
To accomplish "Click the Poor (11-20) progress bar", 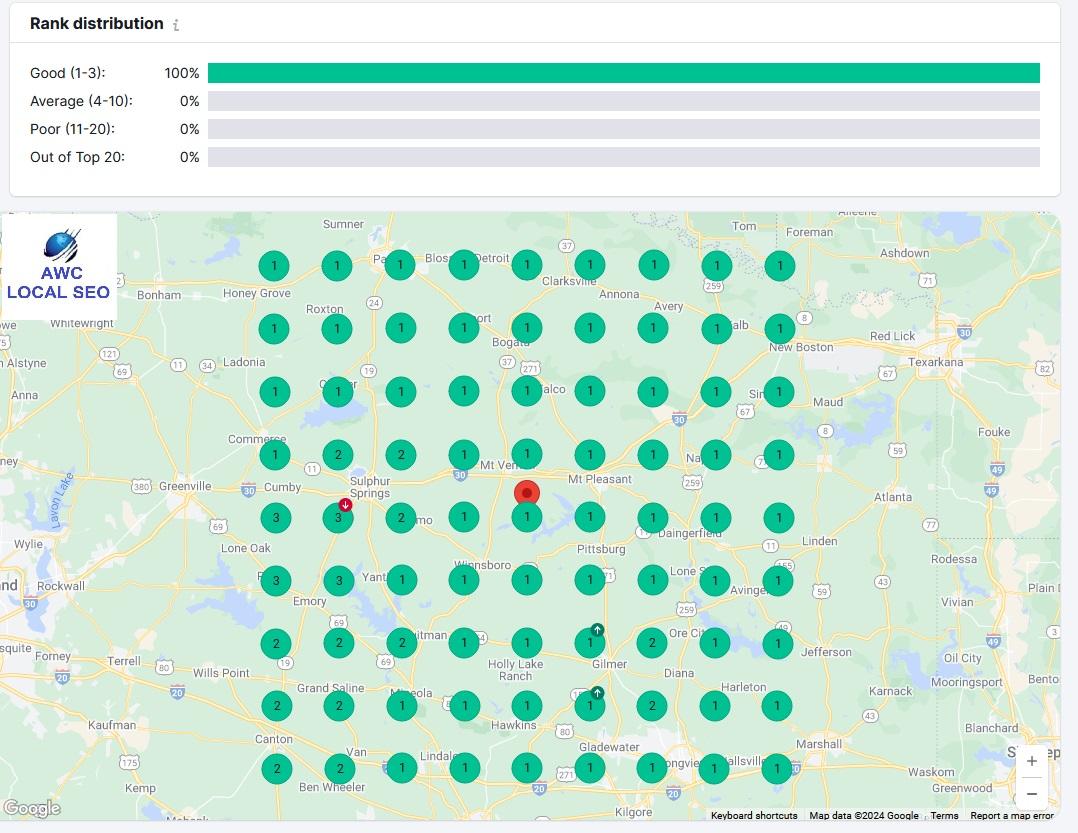I will tap(624, 129).
